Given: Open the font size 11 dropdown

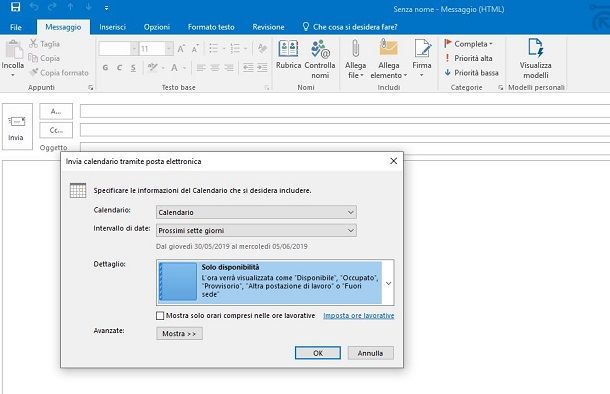Looking at the screenshot, I should (x=169, y=49).
